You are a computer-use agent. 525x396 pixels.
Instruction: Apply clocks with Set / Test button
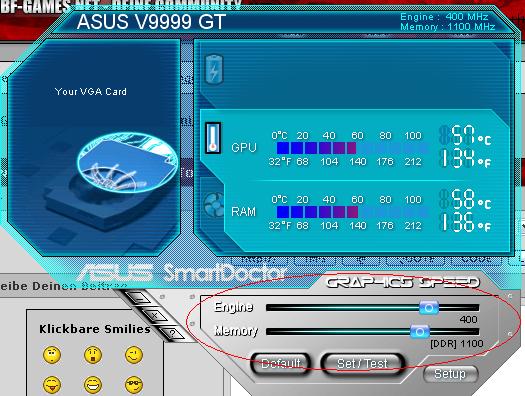pos(362,364)
